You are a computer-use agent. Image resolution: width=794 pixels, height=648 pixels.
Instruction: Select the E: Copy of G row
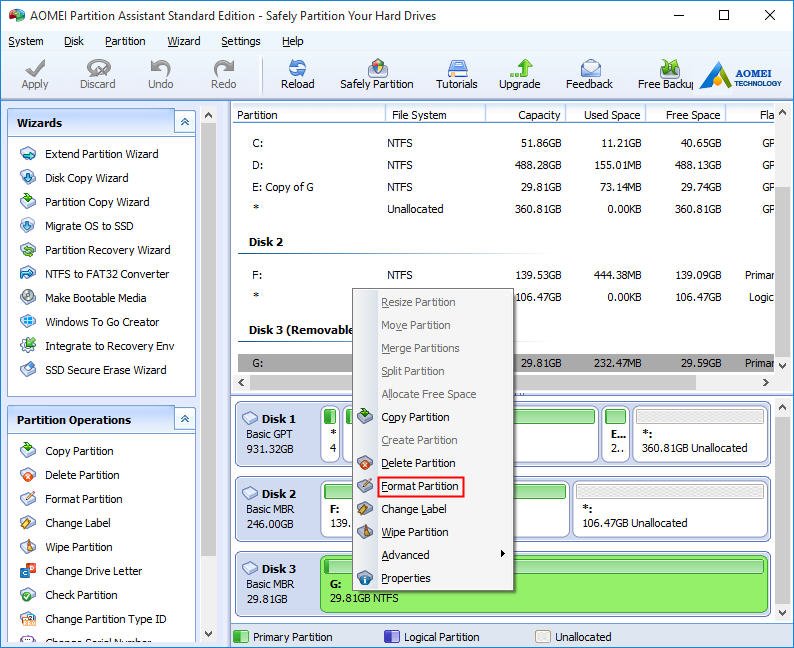tap(505, 187)
